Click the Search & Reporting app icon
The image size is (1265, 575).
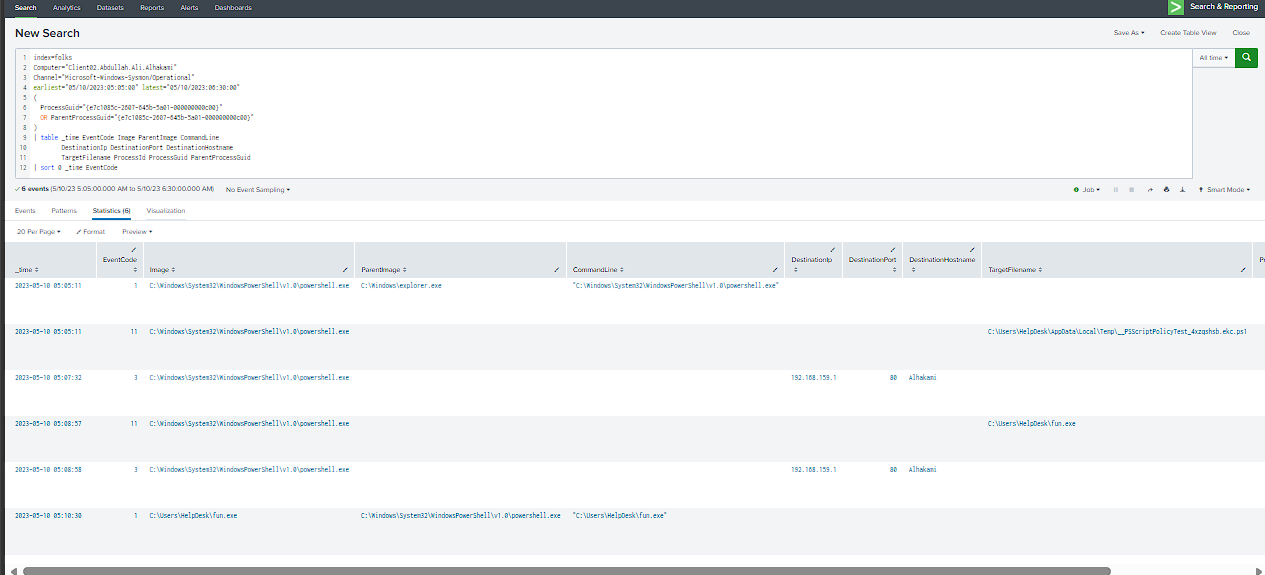[x=1176, y=7]
